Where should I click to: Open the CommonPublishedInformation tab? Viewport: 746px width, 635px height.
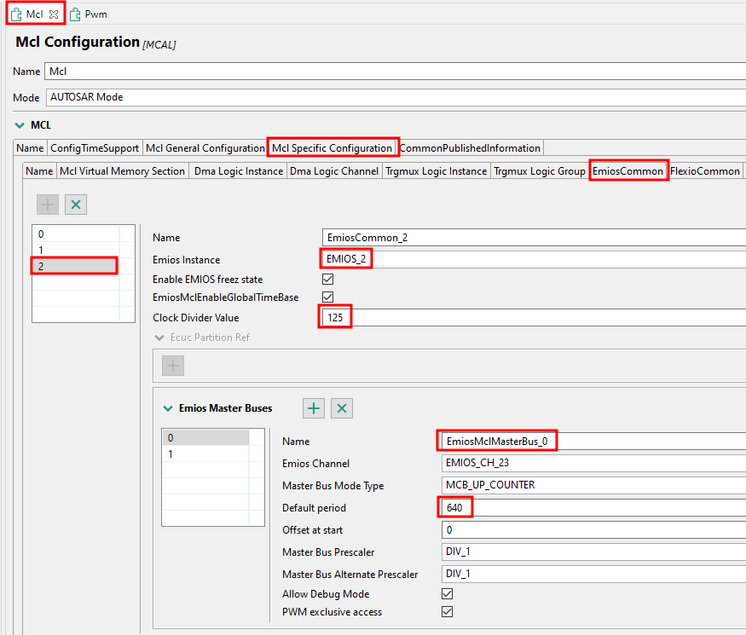pyautogui.click(x=470, y=148)
